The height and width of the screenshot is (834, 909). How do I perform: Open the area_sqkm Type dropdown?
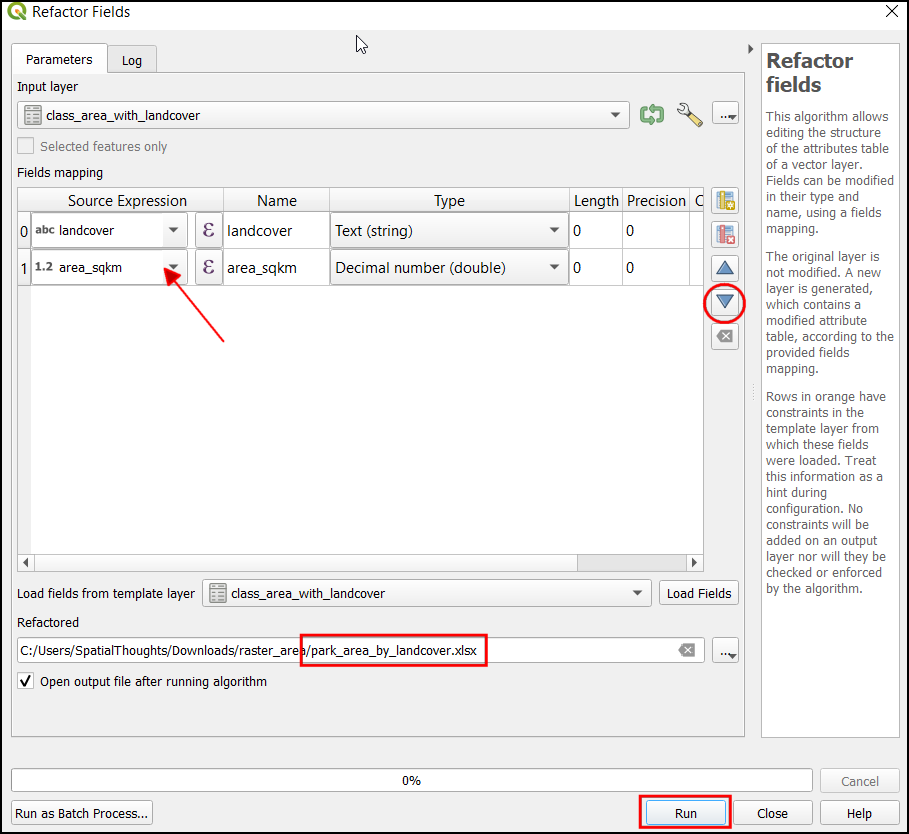(554, 268)
